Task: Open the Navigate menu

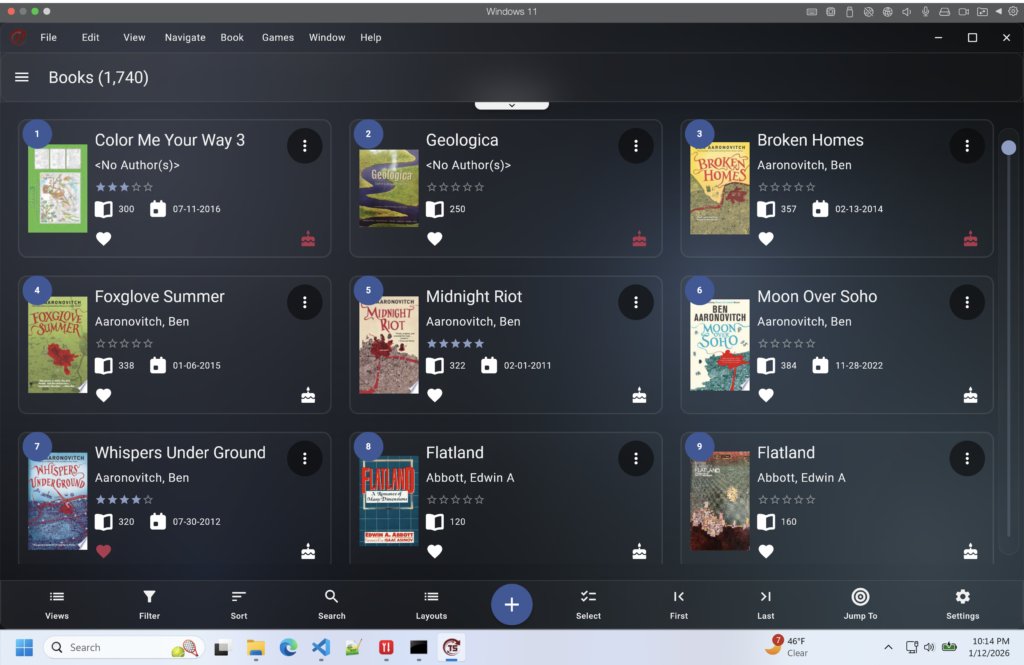Action: click(185, 37)
